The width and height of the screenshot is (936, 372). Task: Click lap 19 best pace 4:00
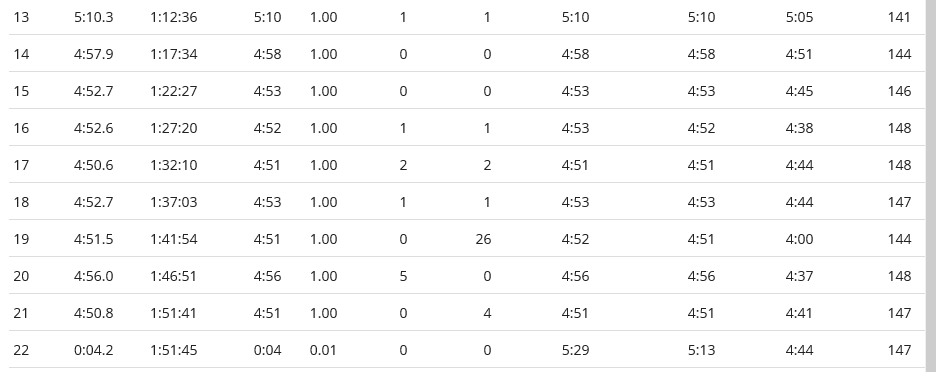pos(799,239)
